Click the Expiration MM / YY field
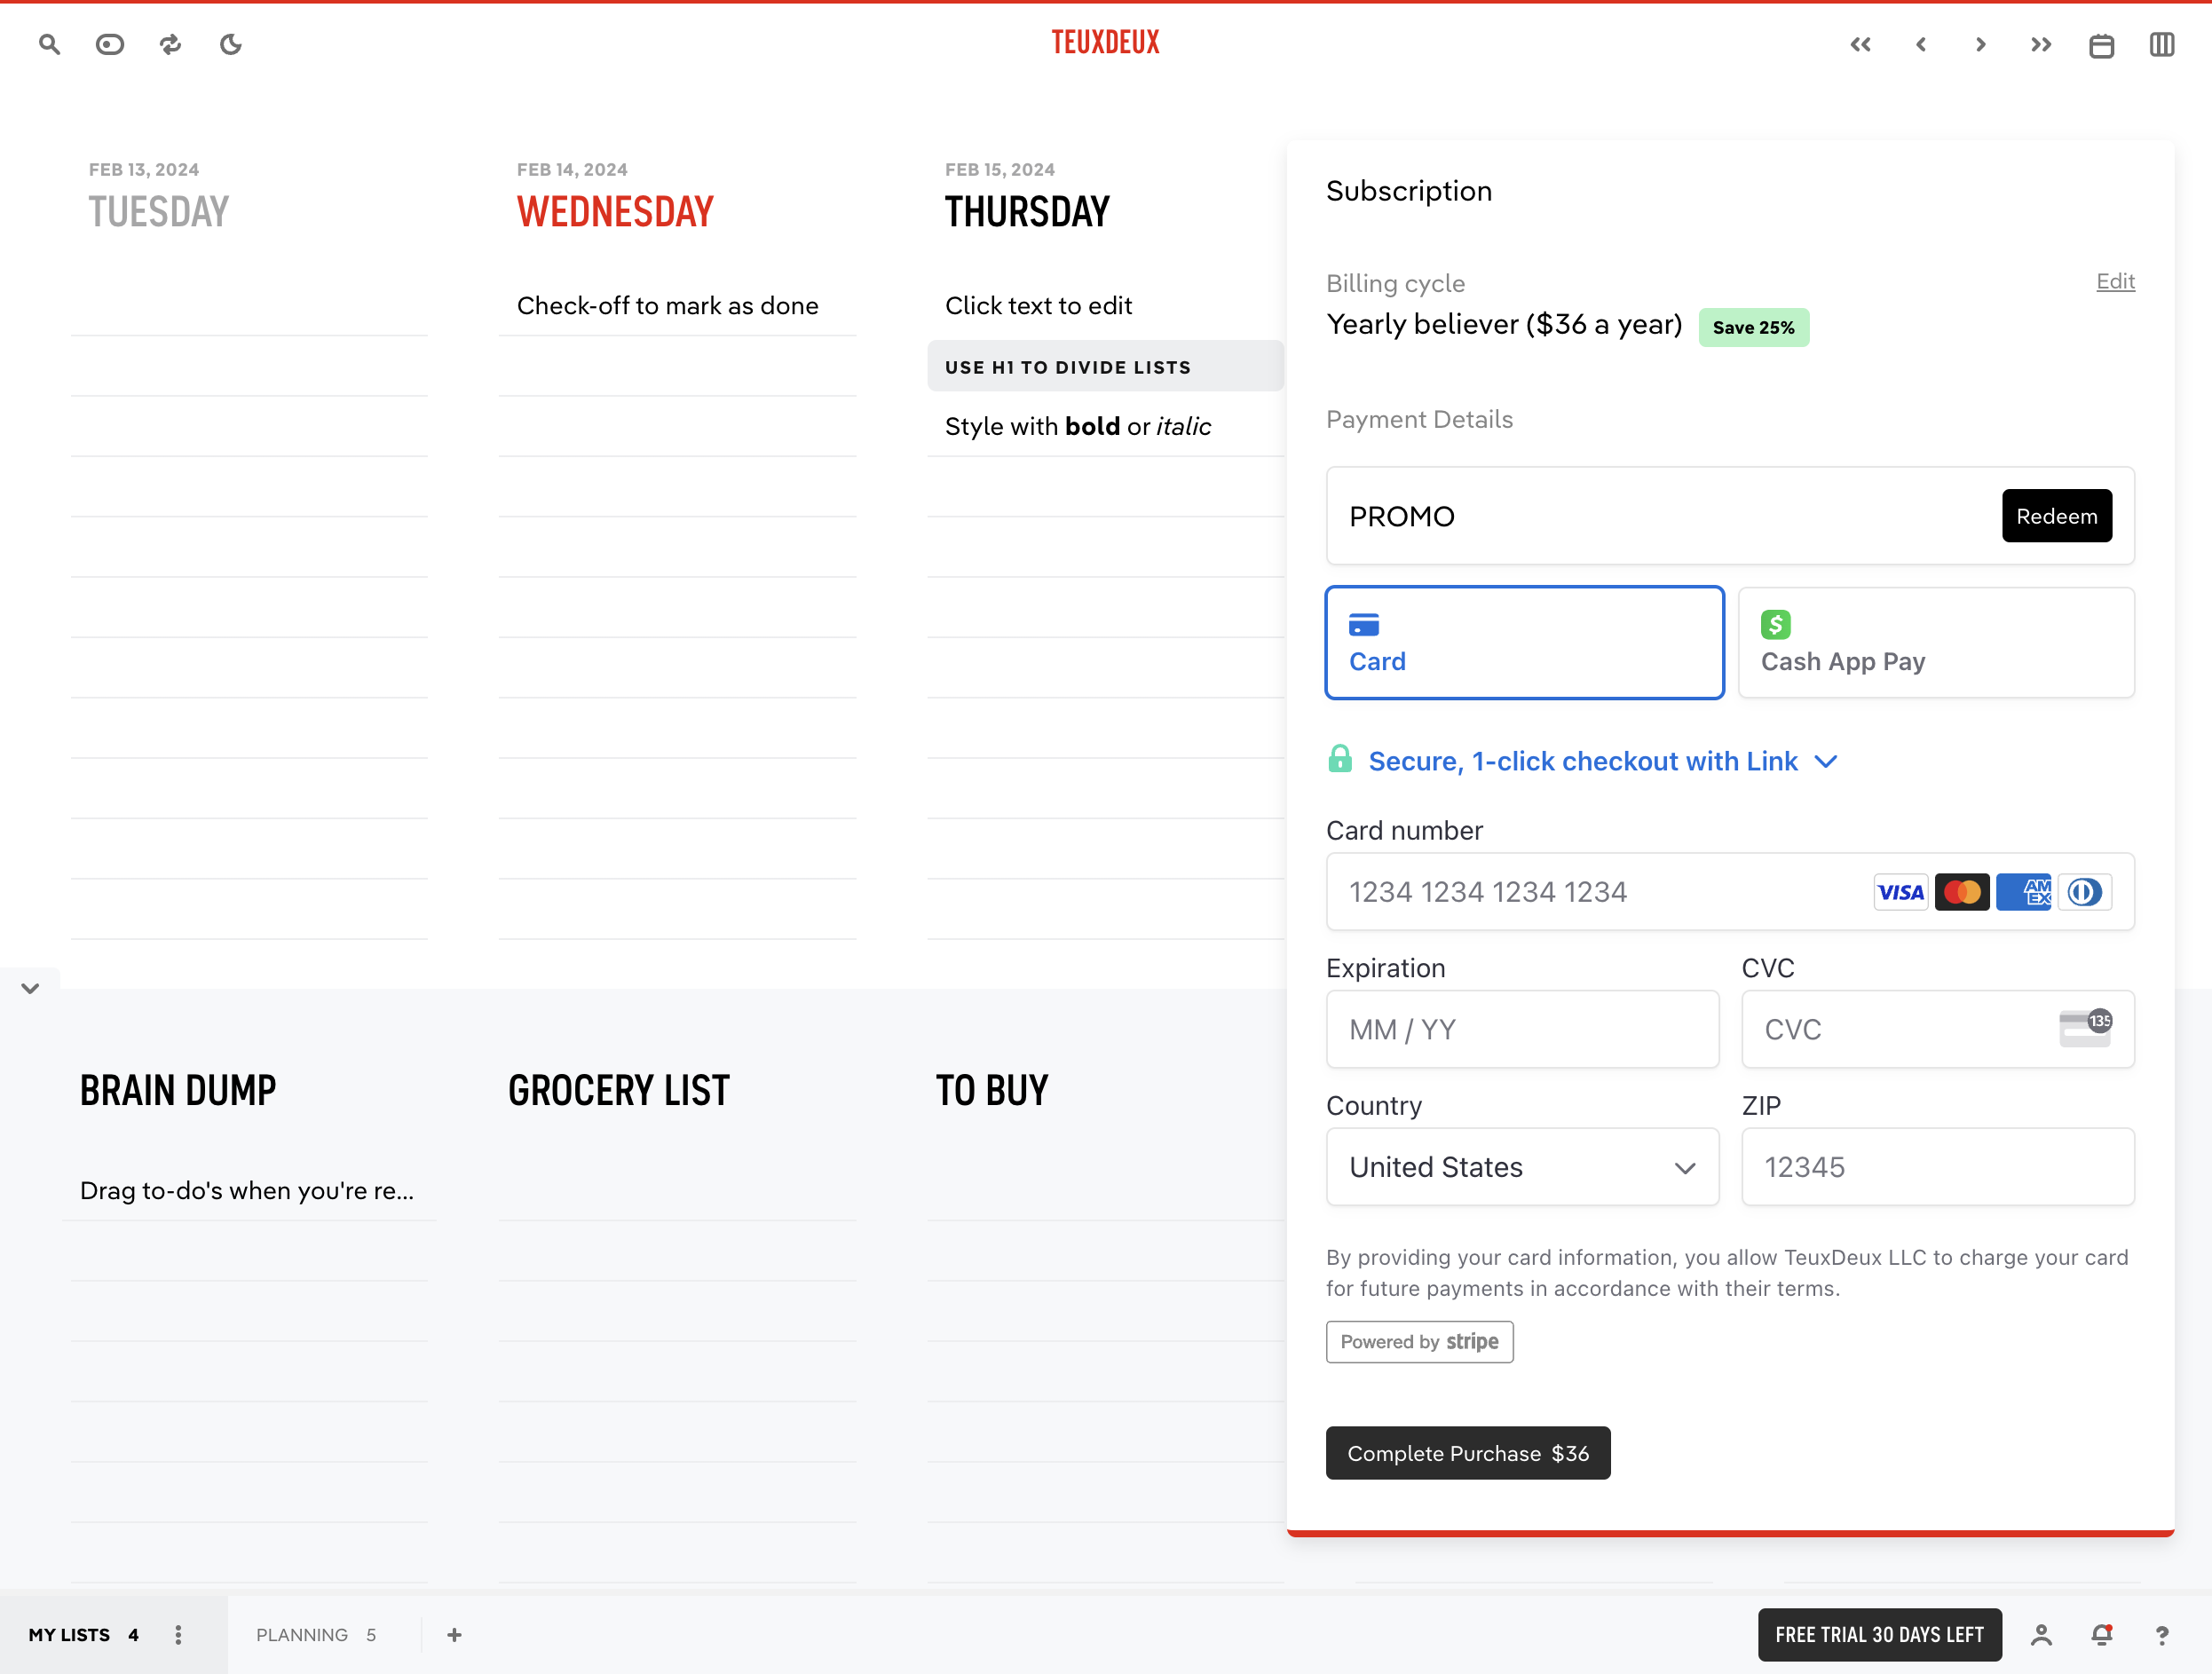 pyautogui.click(x=1522, y=1029)
